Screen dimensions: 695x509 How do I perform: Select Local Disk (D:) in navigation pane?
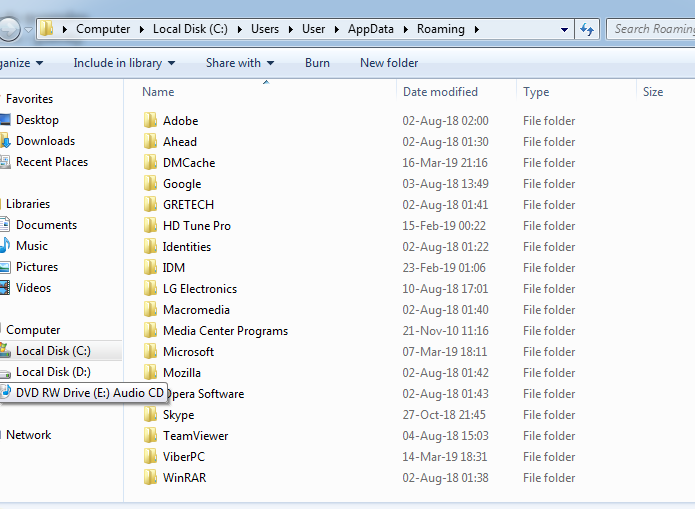point(53,372)
